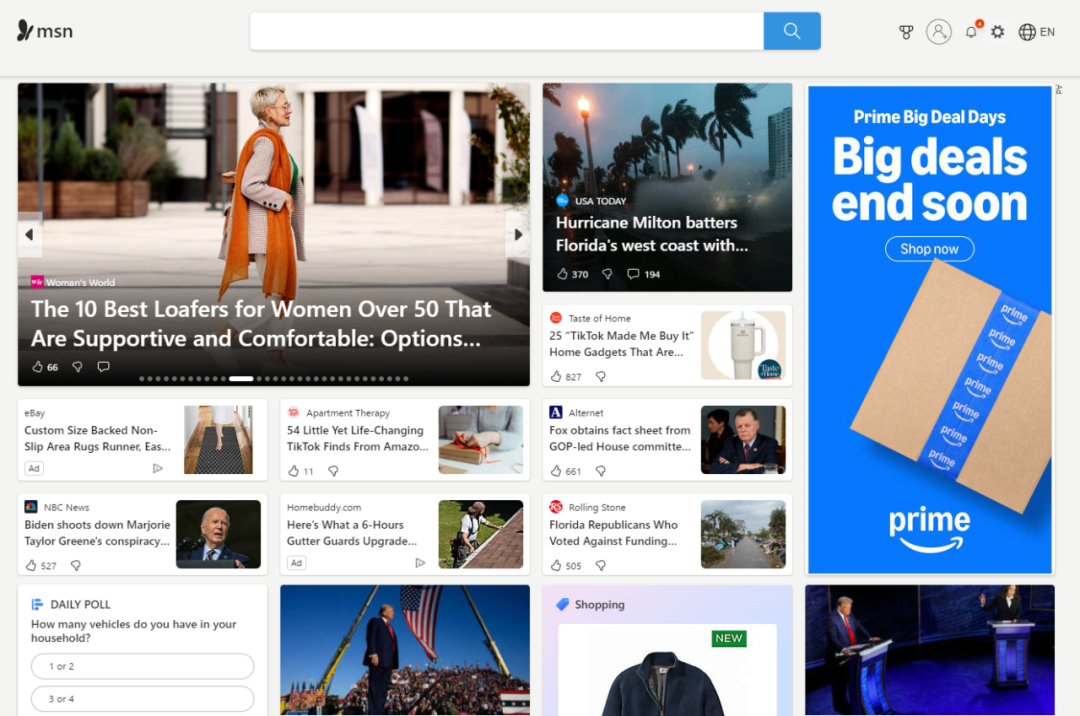
Task: Click the Woman's World source label
Action: 80,282
